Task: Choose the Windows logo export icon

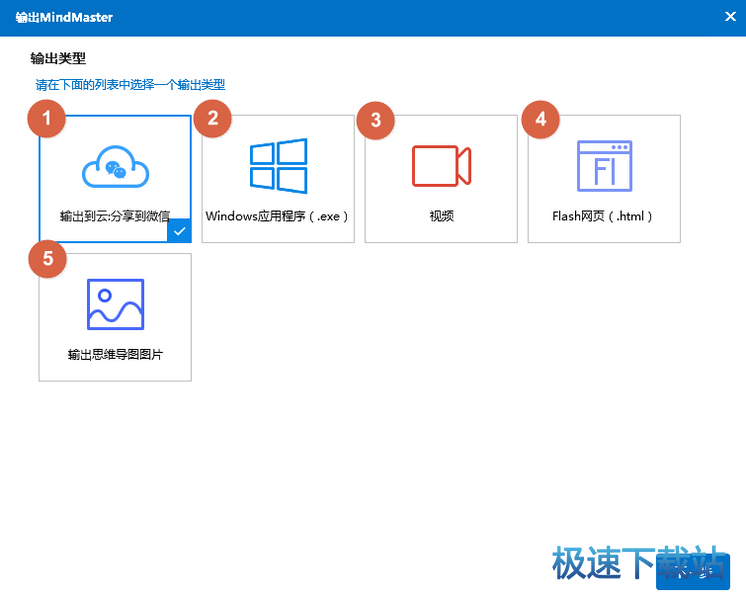Action: tap(279, 166)
